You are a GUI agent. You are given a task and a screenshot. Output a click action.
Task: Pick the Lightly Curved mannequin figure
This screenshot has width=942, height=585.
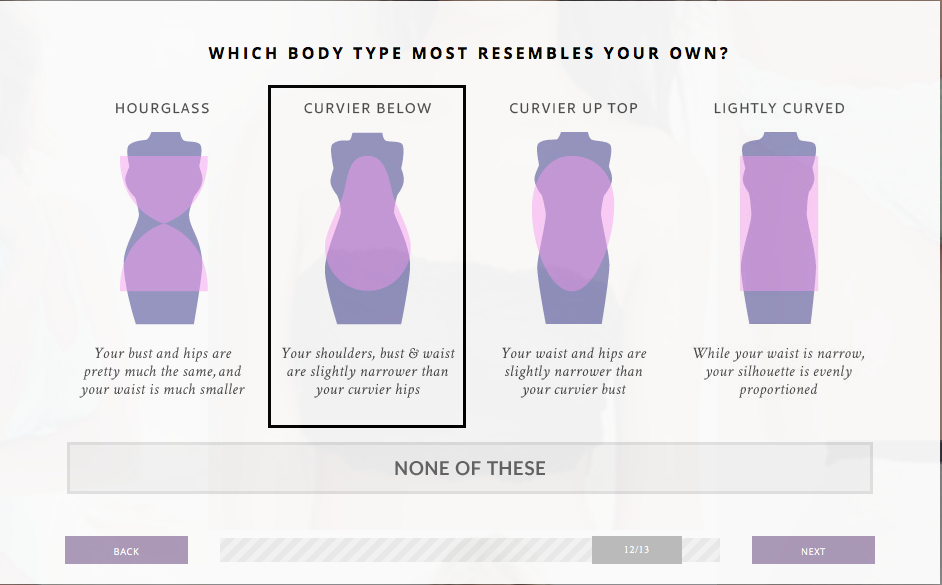(x=779, y=227)
